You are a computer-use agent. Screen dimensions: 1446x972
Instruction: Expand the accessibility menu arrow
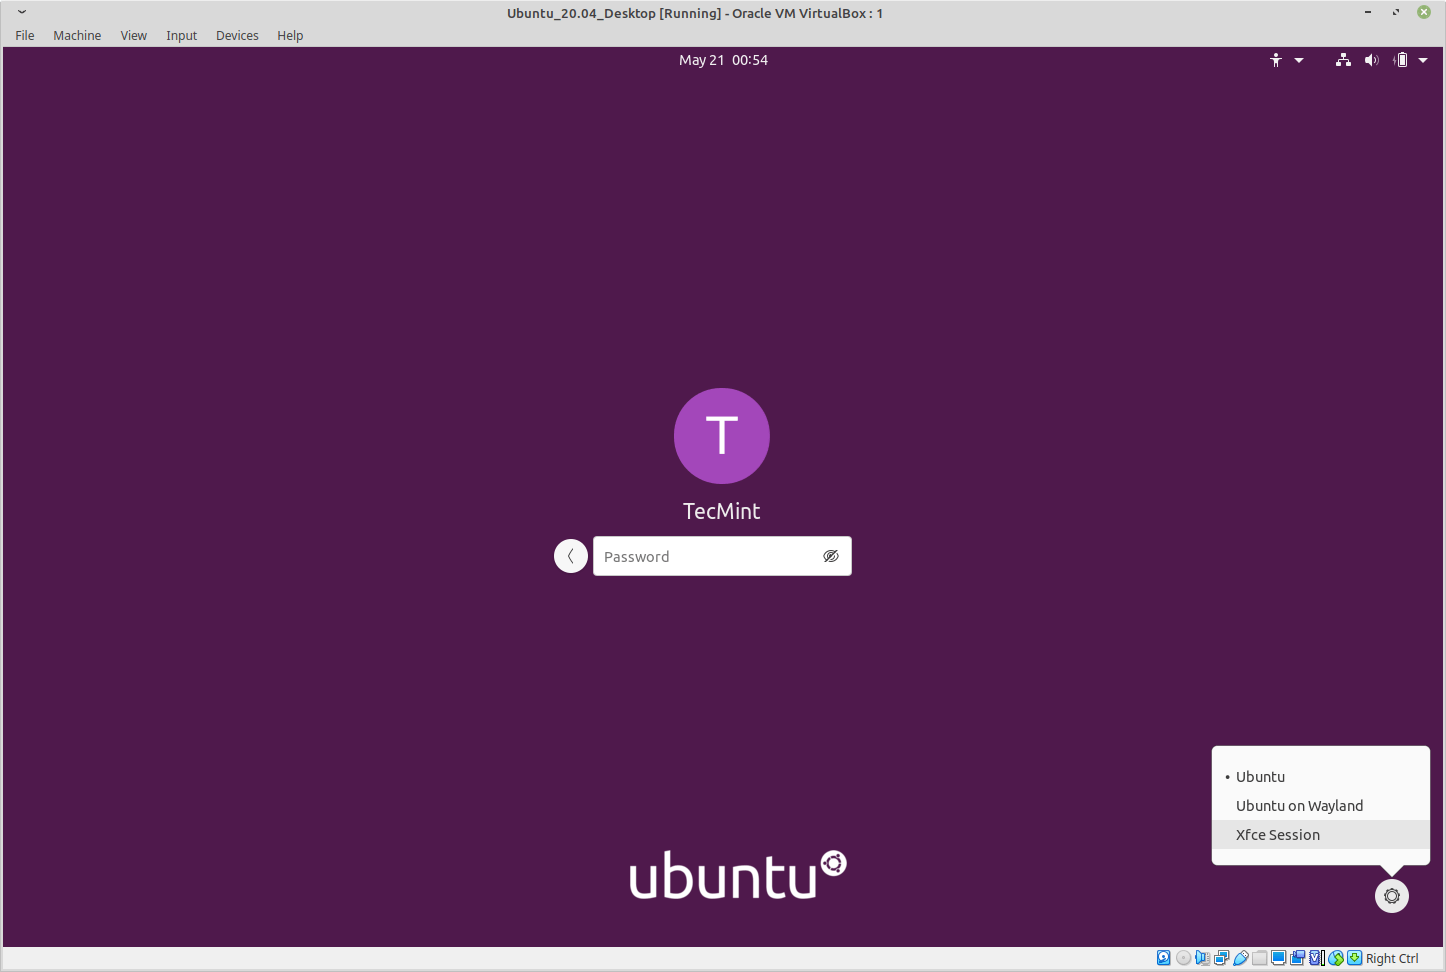point(1299,60)
